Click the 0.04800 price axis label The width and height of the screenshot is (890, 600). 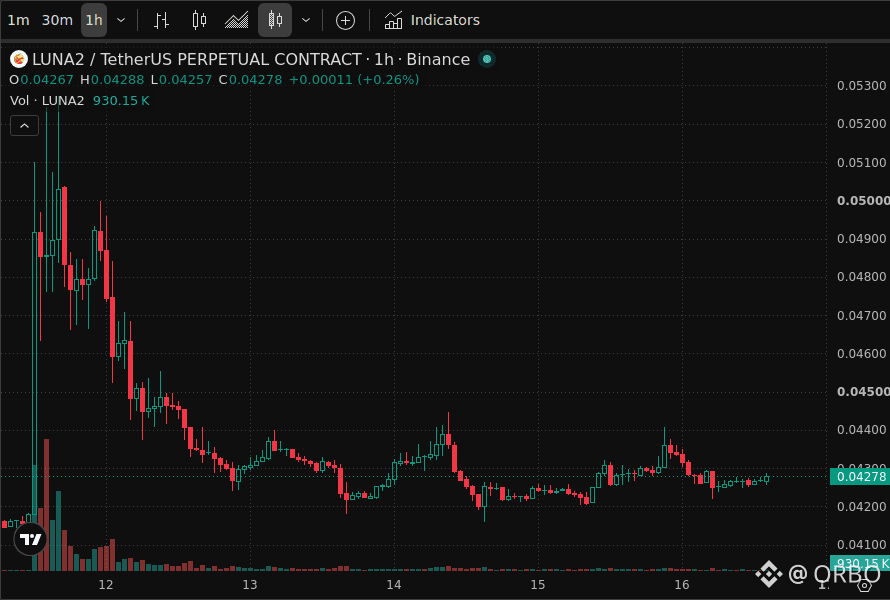pos(862,277)
